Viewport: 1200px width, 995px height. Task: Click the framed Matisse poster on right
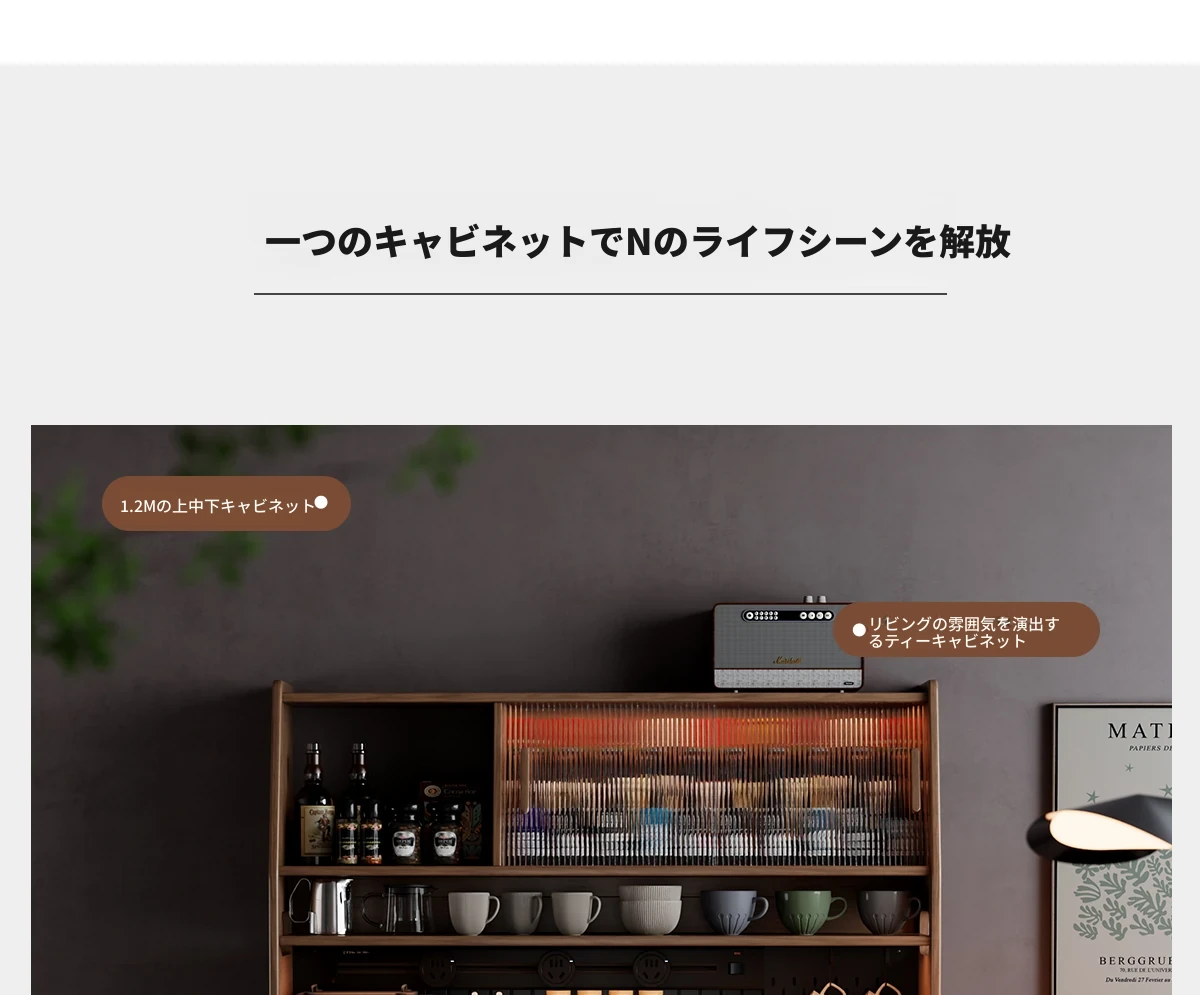click(1111, 850)
